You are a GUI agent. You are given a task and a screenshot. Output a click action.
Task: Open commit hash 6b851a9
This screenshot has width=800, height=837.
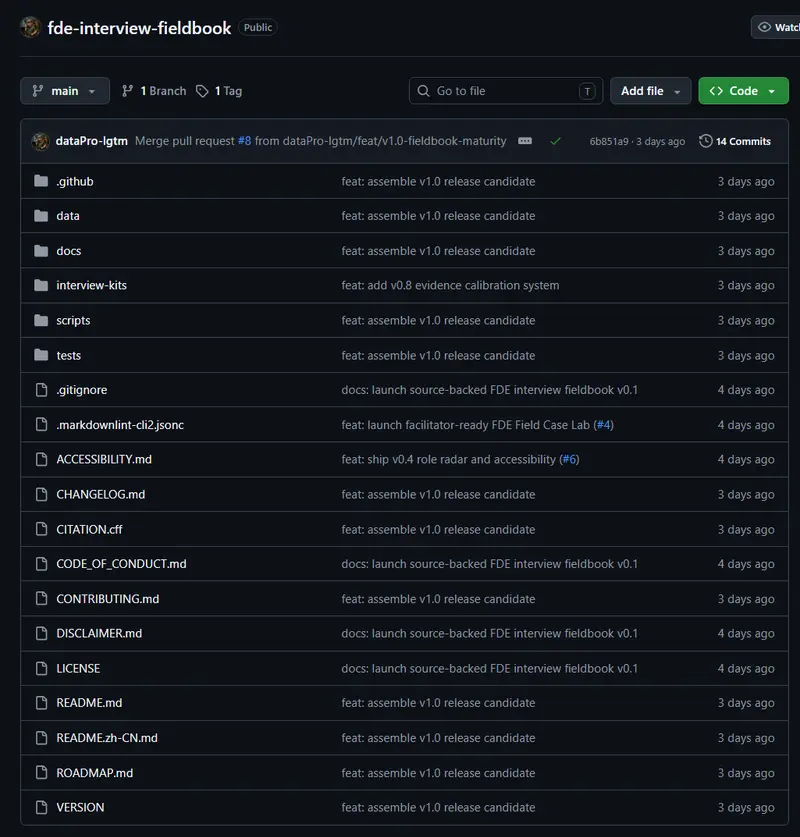tap(609, 141)
